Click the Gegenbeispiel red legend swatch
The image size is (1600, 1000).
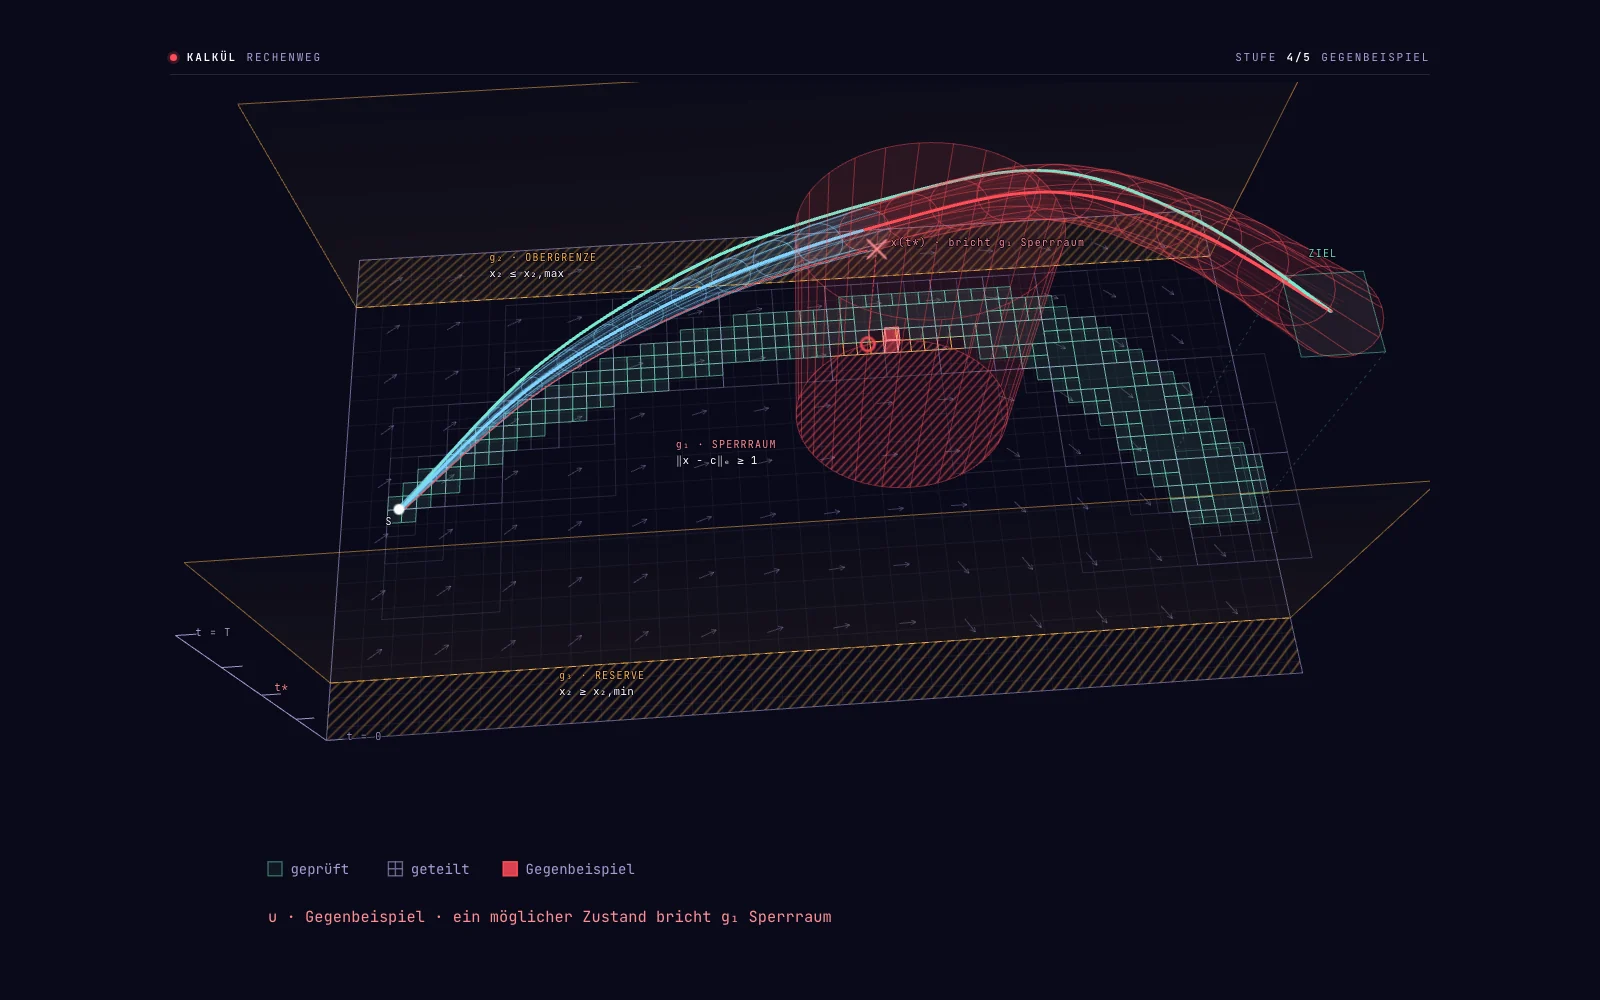(510, 869)
